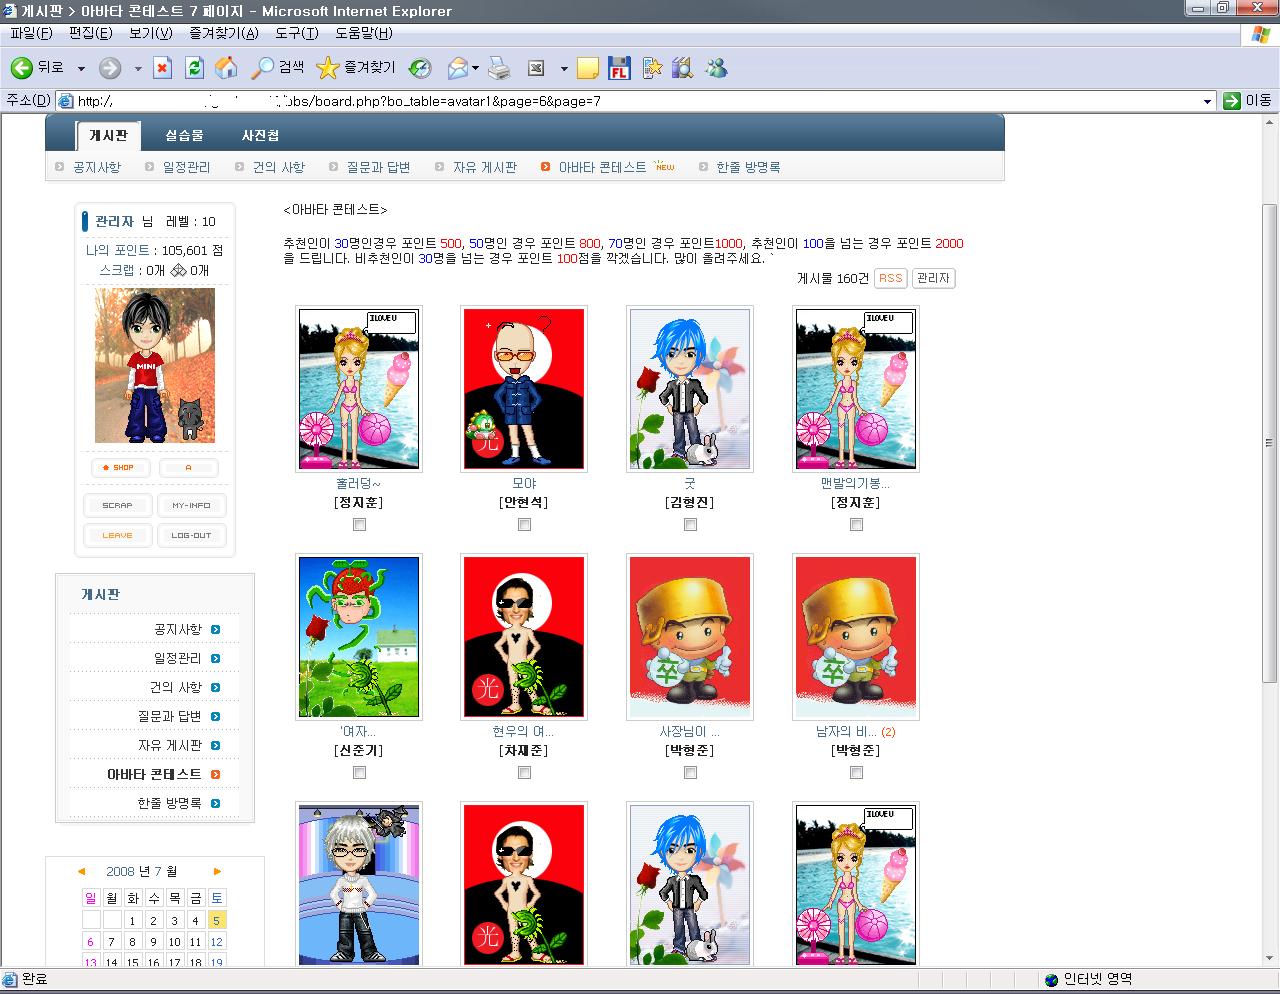
Task: Expand the address bar dropdown
Action: tap(1207, 101)
